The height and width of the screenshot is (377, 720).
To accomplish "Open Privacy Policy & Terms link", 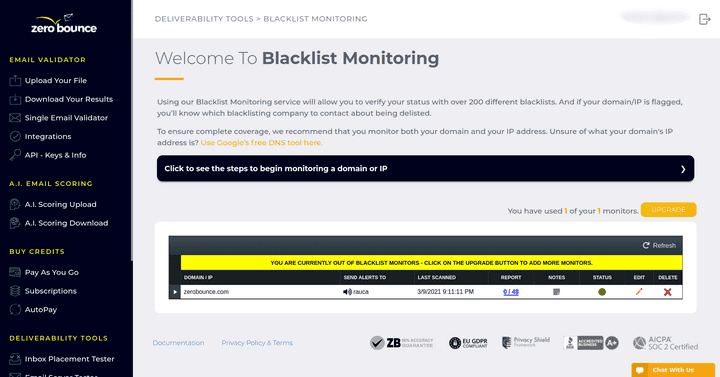I will [x=257, y=343].
